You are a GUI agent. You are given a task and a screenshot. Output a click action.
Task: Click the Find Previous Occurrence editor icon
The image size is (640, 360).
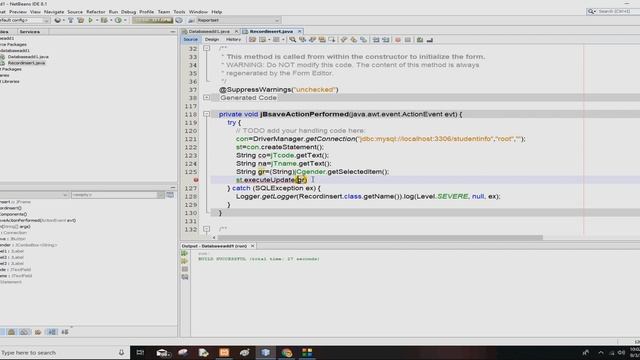click(x=302, y=40)
